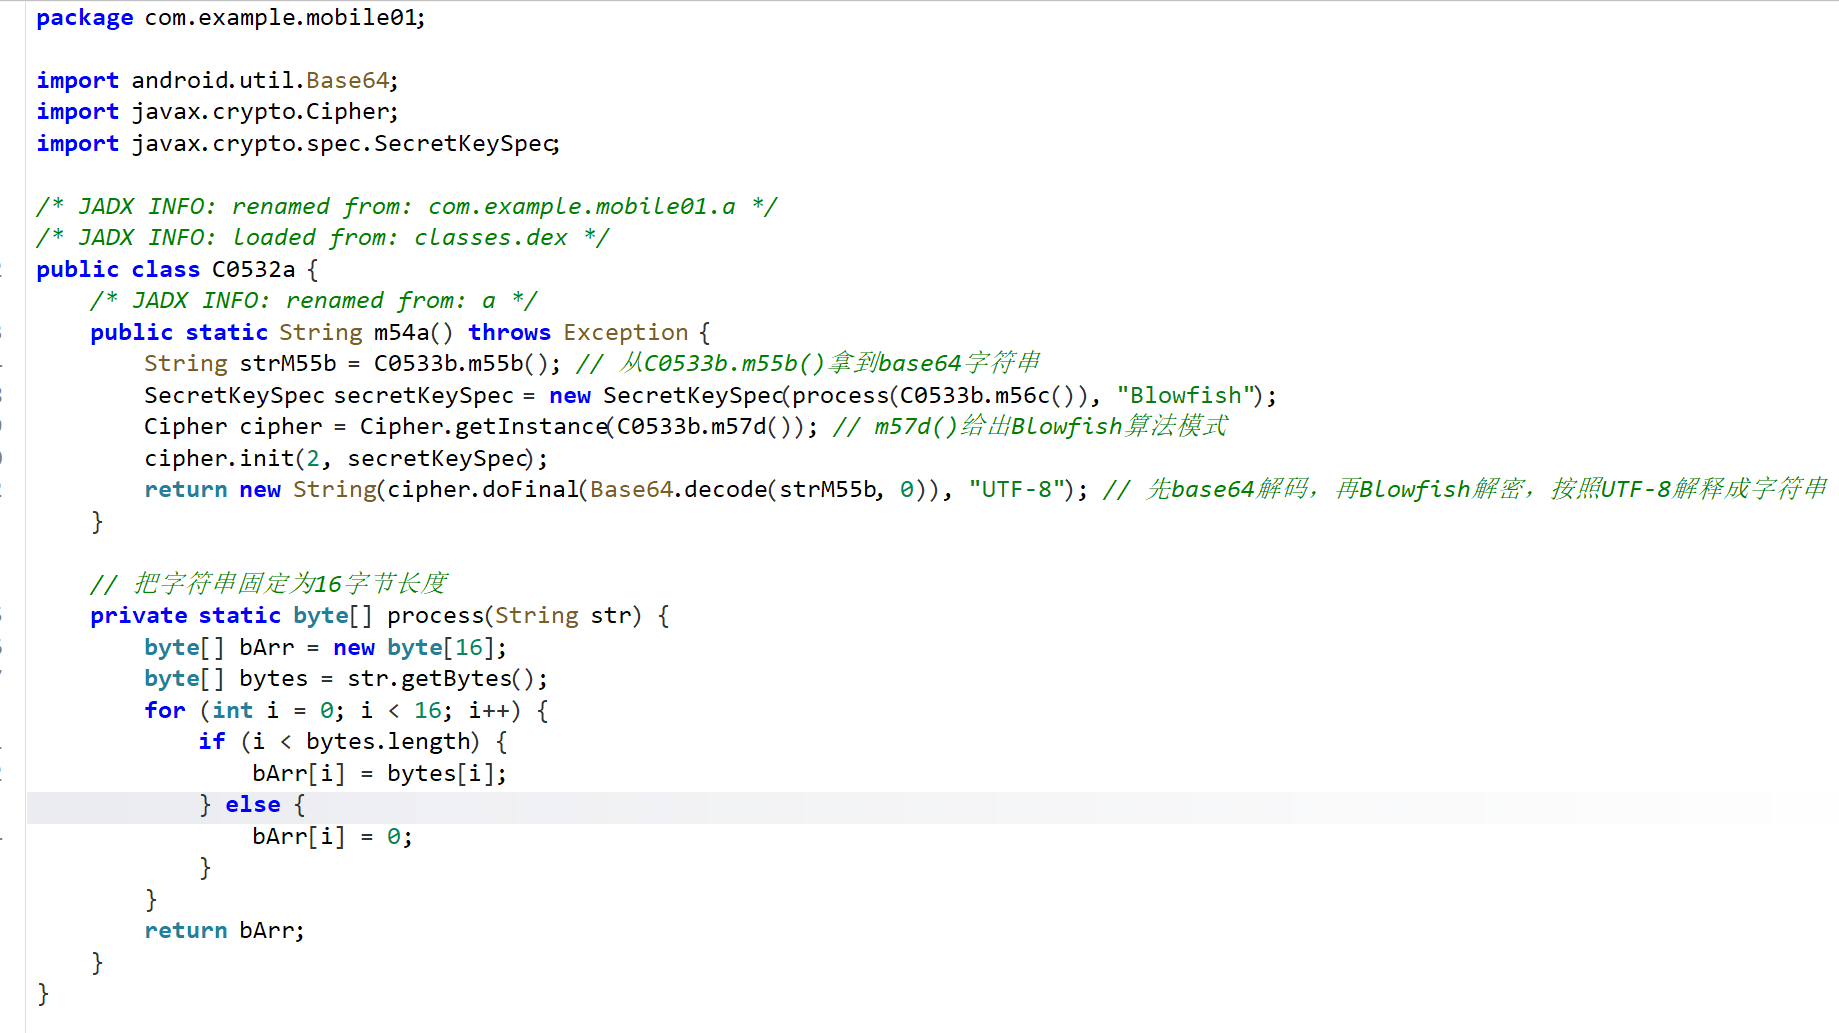The width and height of the screenshot is (1839, 1033).
Task: Click the 'class' keyword
Action: (166, 269)
